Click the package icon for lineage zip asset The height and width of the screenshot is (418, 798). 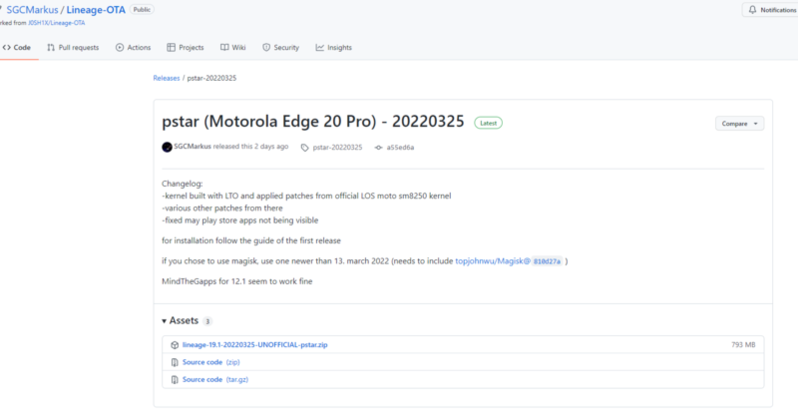(174, 344)
